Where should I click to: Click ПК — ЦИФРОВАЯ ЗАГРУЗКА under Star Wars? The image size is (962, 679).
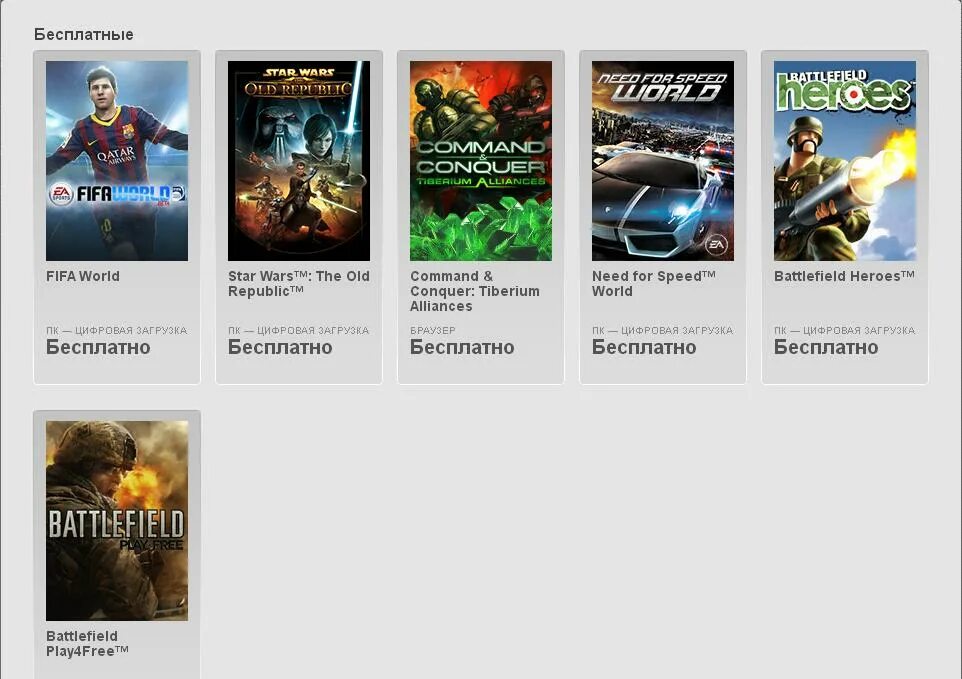(x=299, y=330)
